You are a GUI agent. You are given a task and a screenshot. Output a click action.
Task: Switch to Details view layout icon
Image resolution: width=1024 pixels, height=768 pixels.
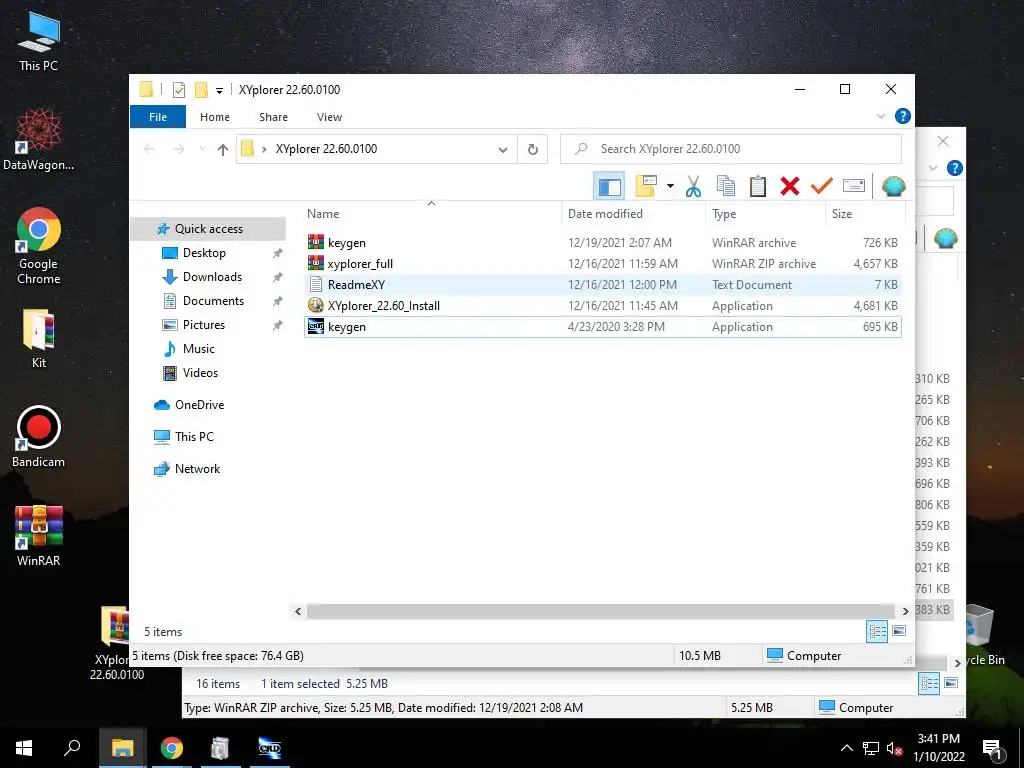click(877, 631)
